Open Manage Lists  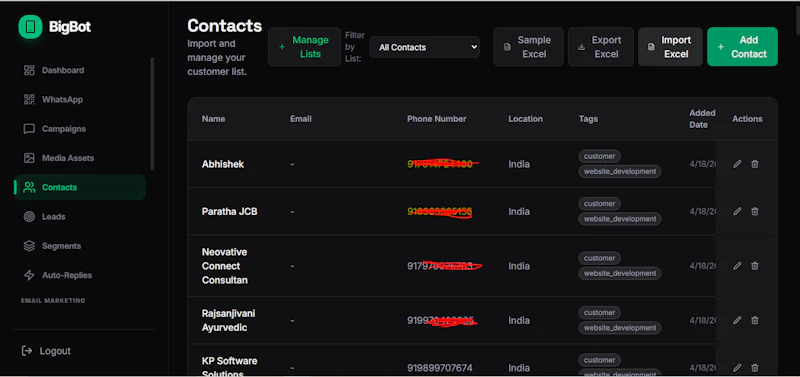[x=304, y=47]
